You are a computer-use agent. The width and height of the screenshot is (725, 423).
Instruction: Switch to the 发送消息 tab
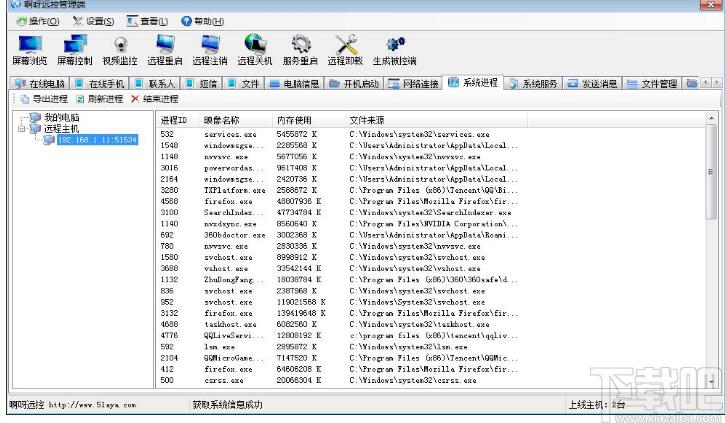[x=593, y=84]
